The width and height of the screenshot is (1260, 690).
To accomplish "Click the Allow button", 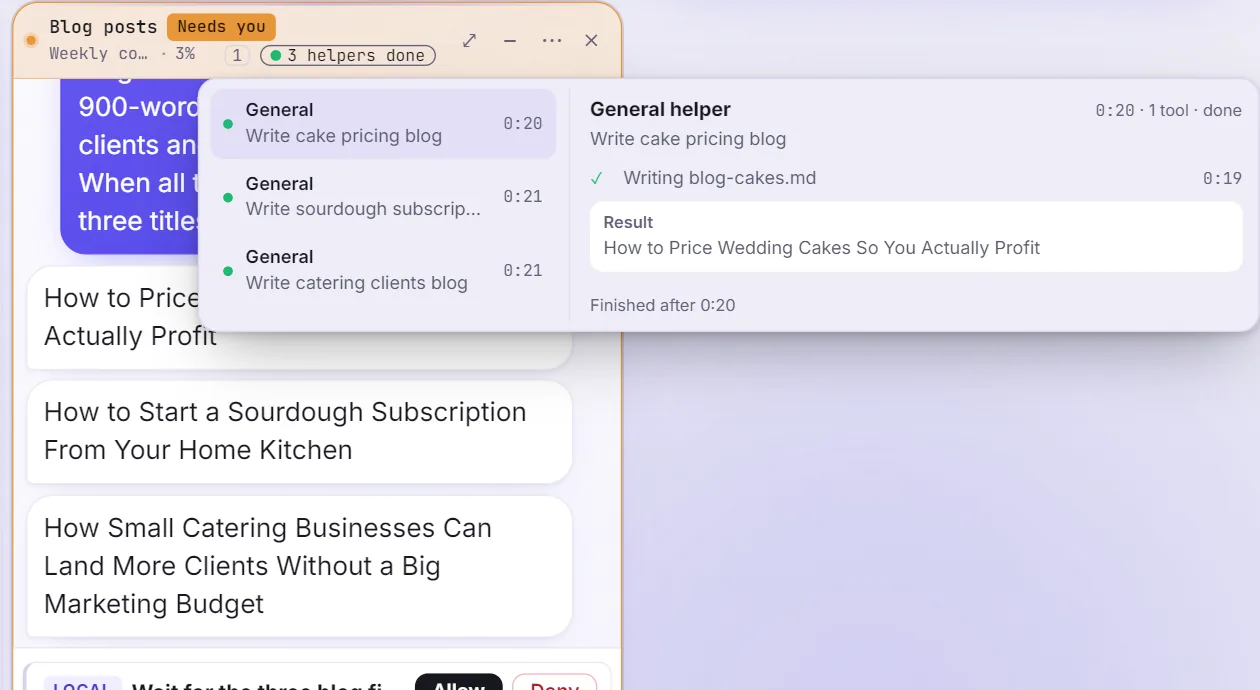I will click(458, 682).
